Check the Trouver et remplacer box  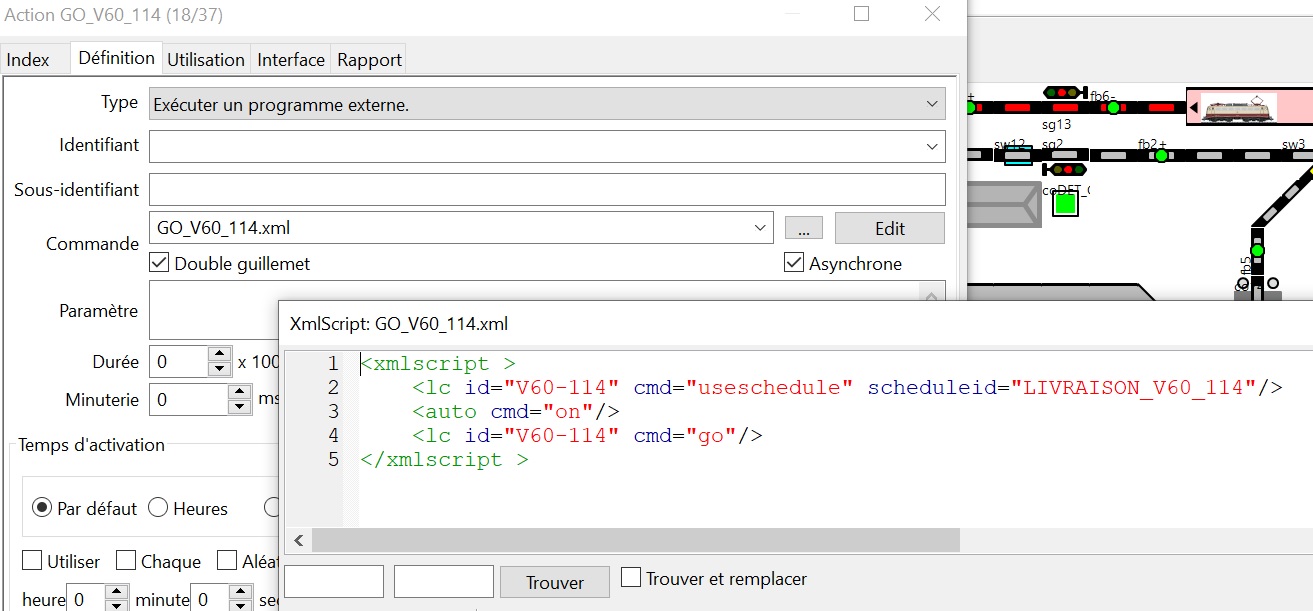tap(631, 578)
